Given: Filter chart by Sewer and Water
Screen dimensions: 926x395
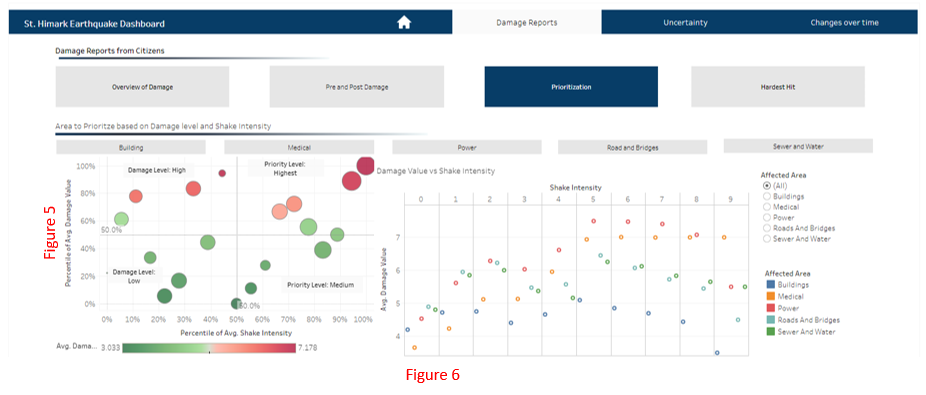Looking at the screenshot, I should (798, 146).
